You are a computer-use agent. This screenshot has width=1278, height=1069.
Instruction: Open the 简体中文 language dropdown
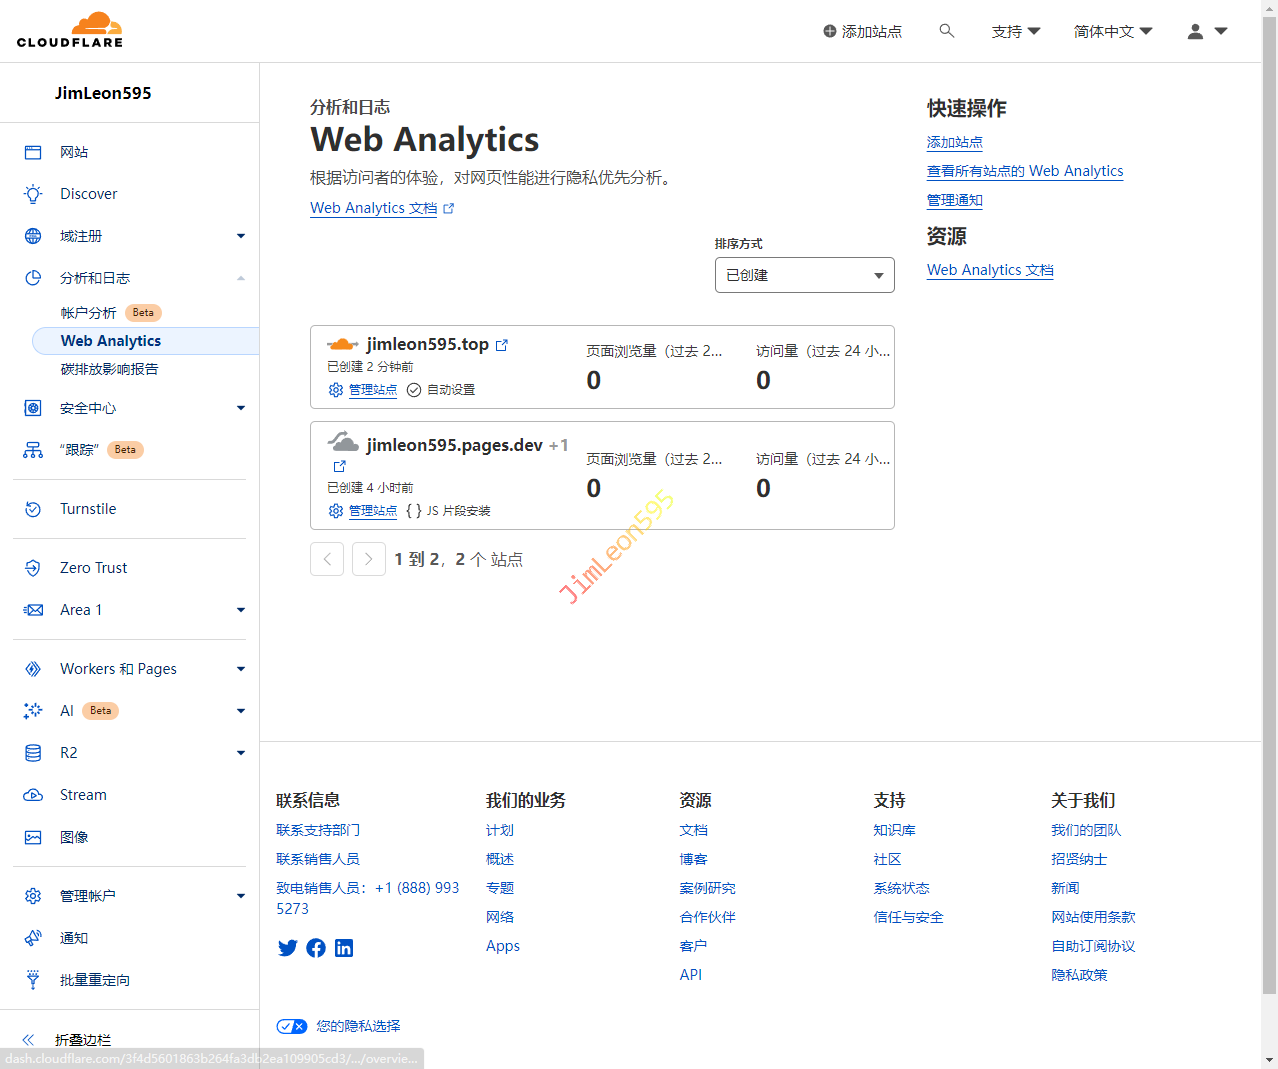pyautogui.click(x=1112, y=31)
